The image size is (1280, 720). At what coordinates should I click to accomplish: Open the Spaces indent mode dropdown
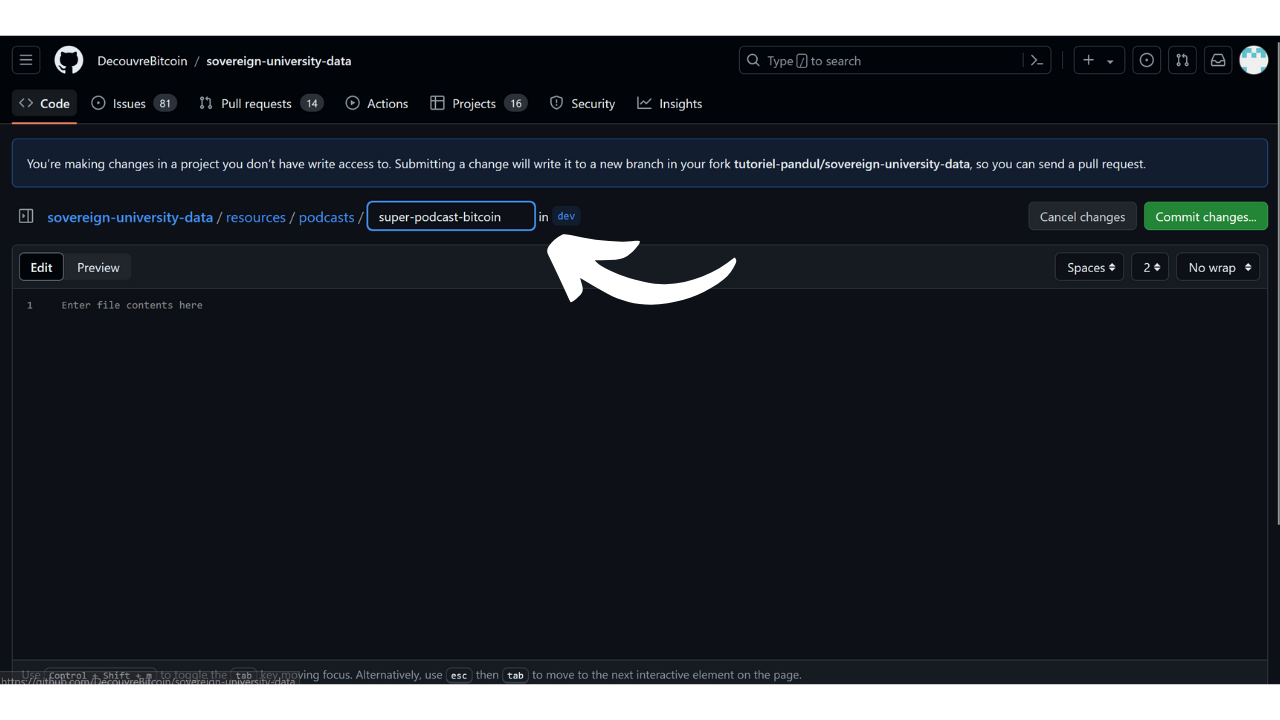point(1089,267)
